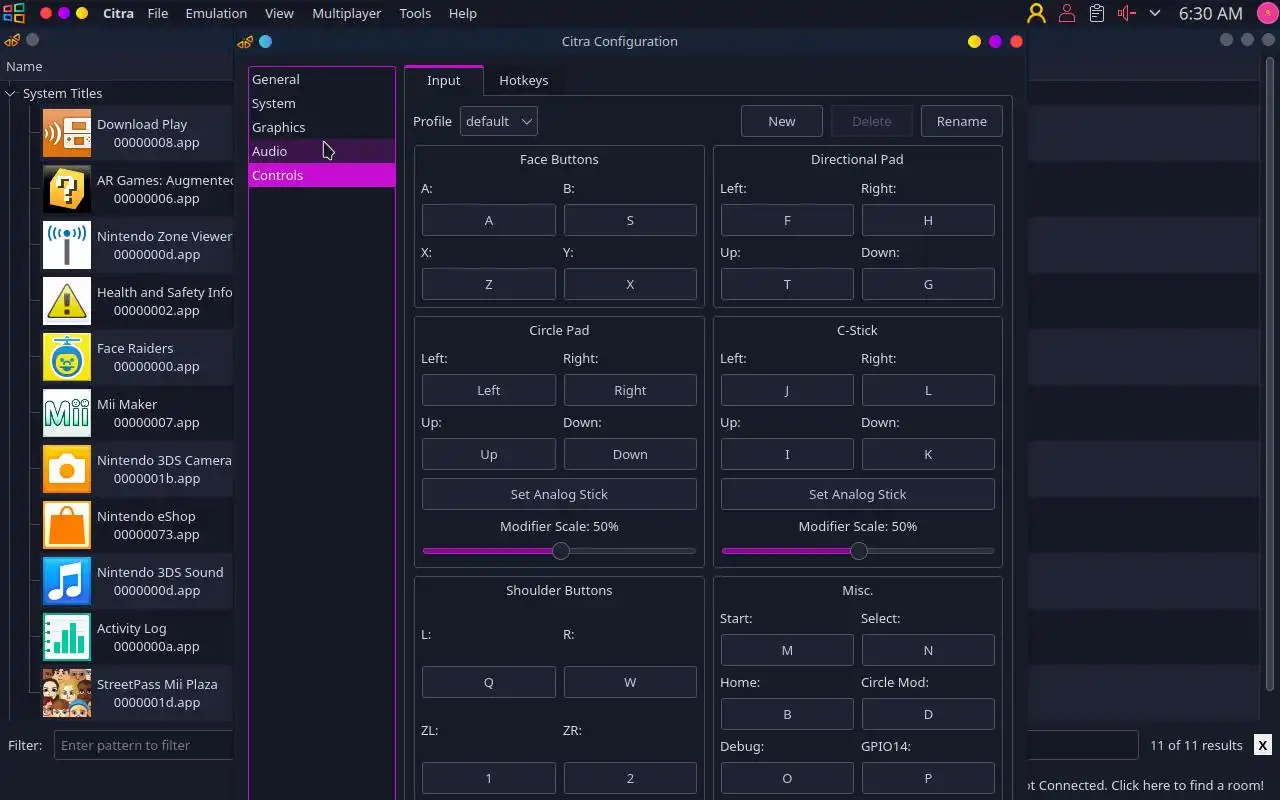Open the clipboard tray icon
This screenshot has width=1280, height=800.
point(1097,13)
